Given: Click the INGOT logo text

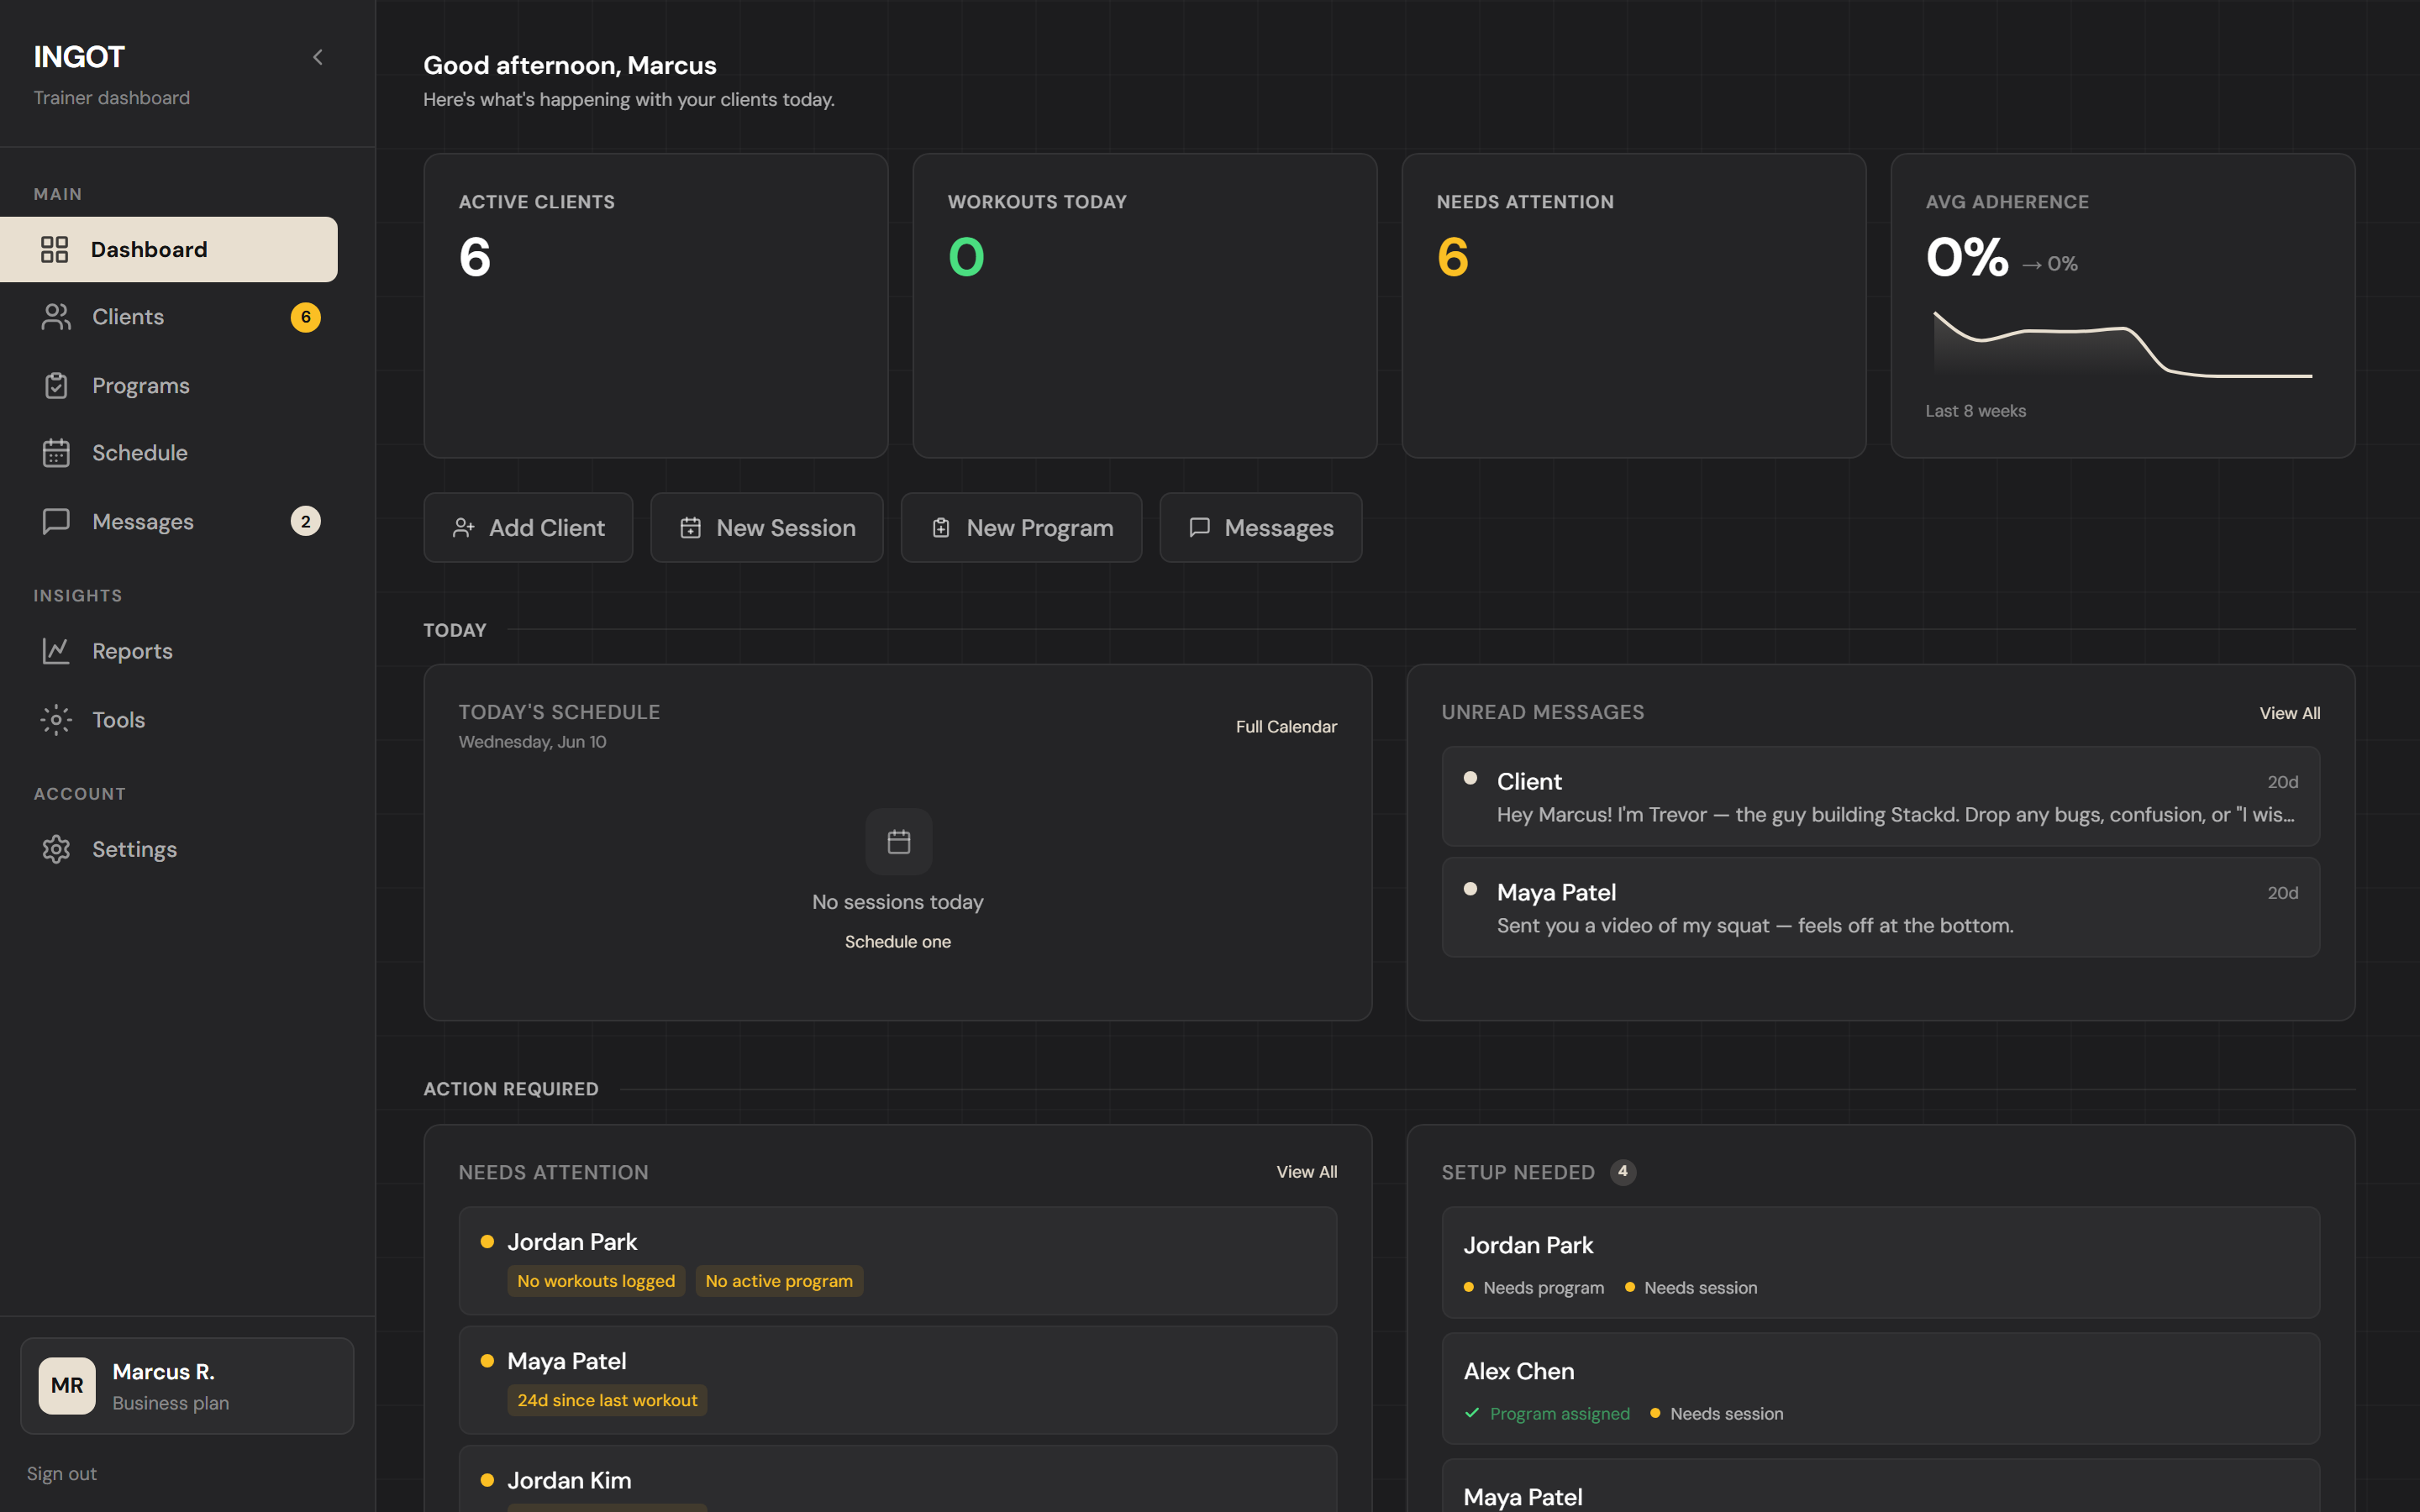Looking at the screenshot, I should pos(79,57).
